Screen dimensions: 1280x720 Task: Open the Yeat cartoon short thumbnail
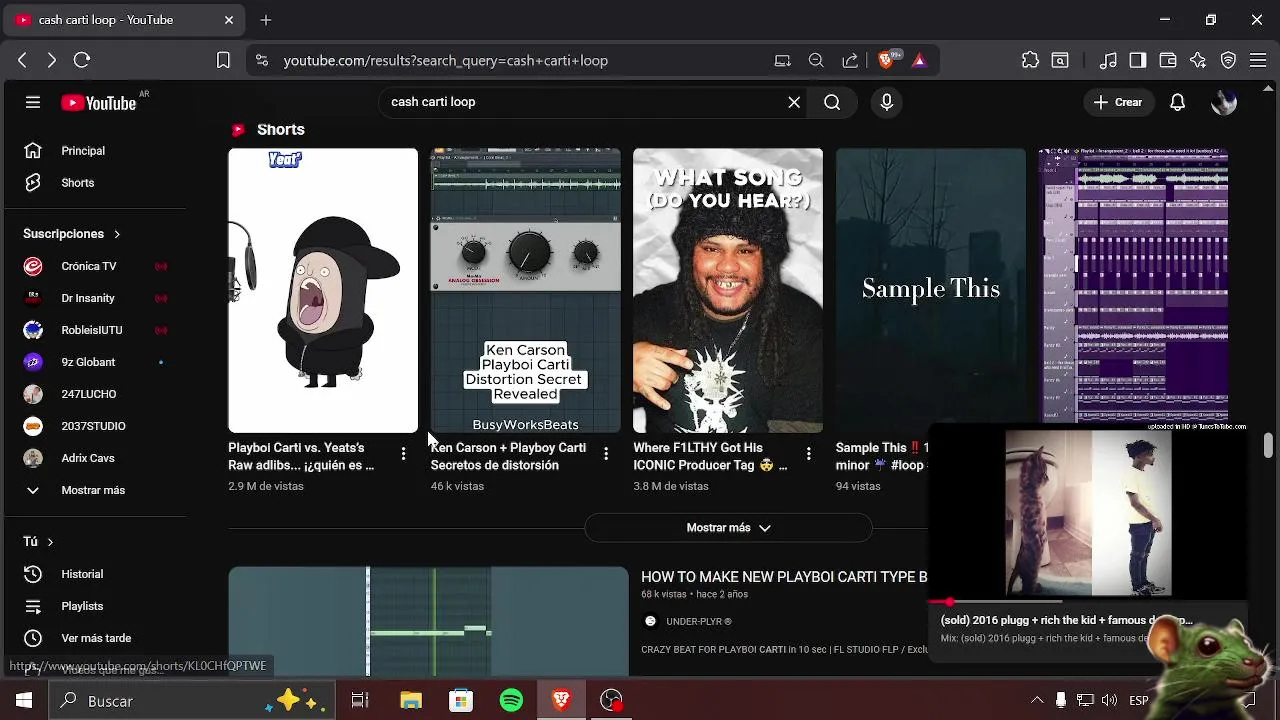pyautogui.click(x=323, y=291)
